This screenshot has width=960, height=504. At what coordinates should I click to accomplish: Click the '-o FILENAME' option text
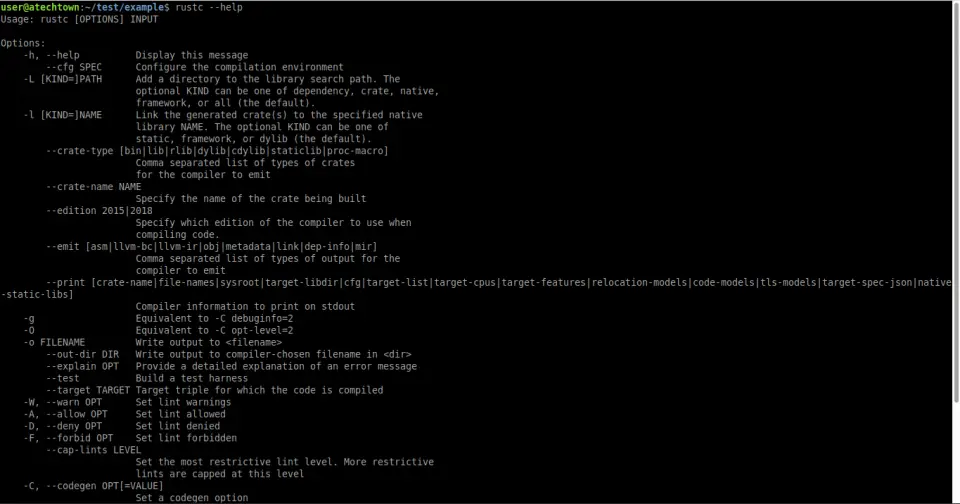click(x=54, y=342)
